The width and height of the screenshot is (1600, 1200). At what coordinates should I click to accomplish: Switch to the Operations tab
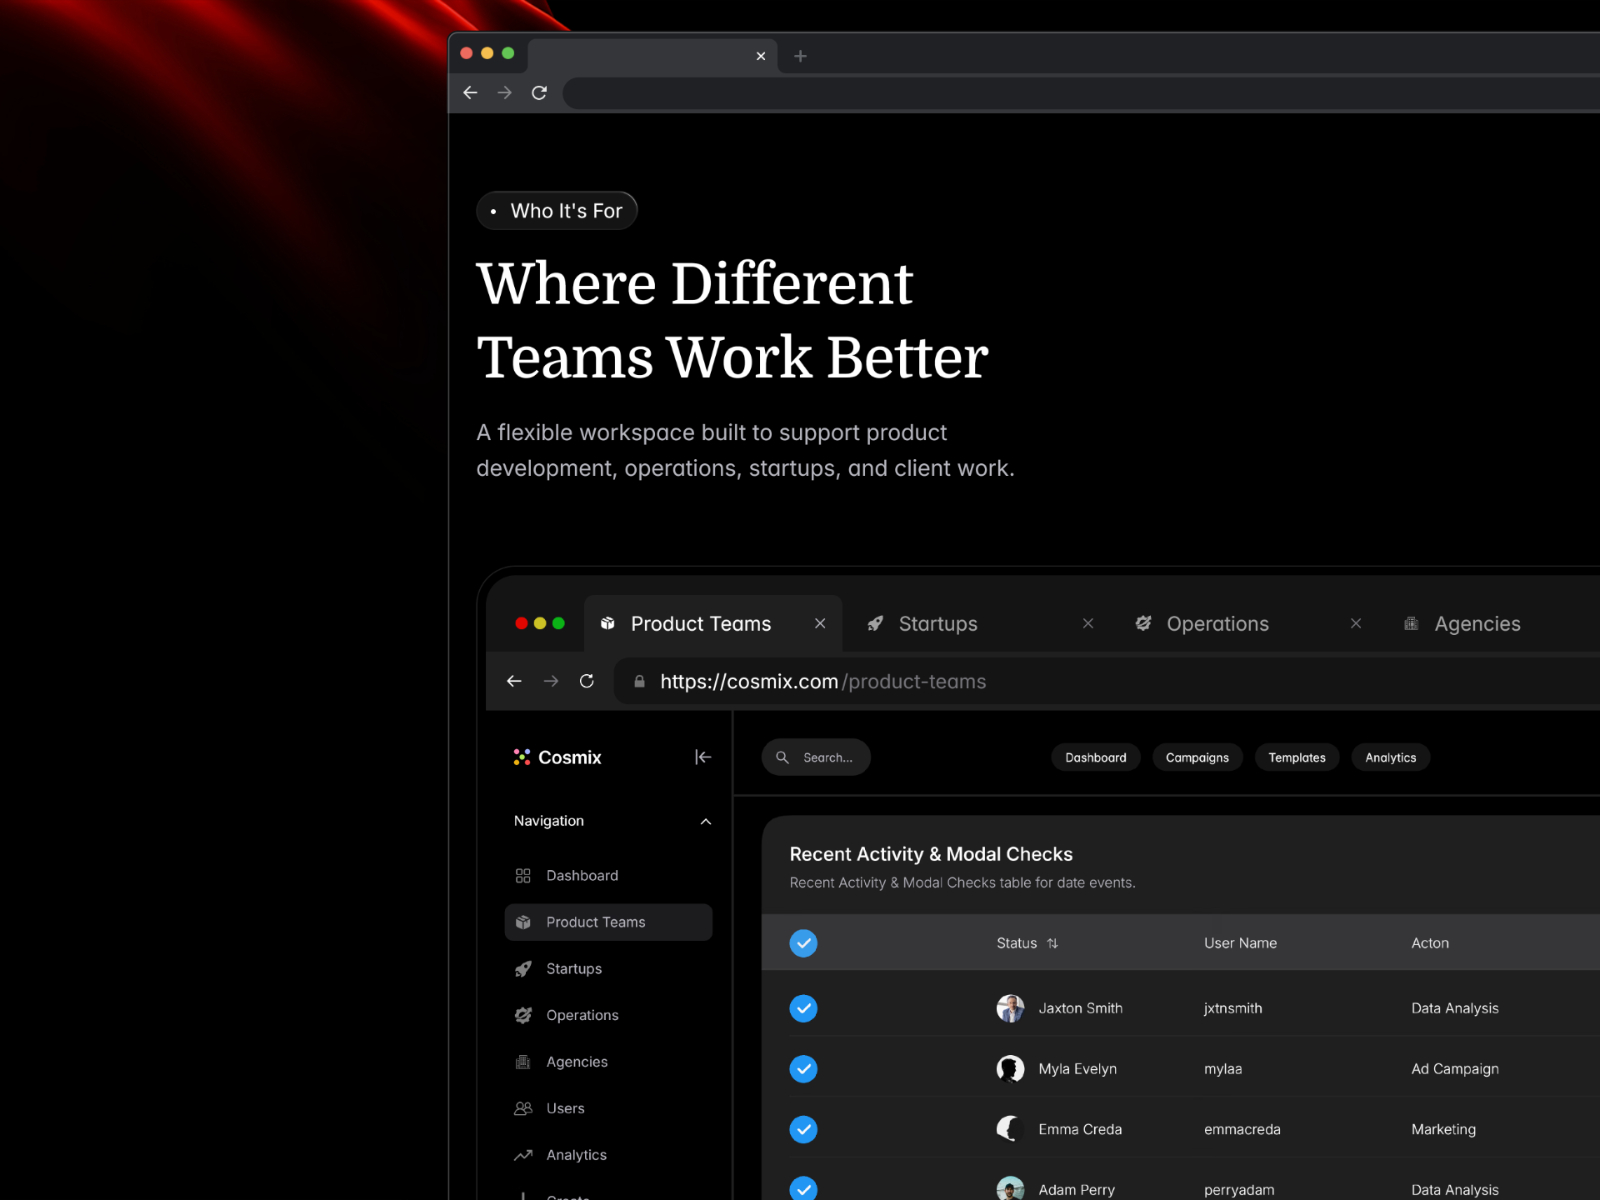pyautogui.click(x=1217, y=624)
